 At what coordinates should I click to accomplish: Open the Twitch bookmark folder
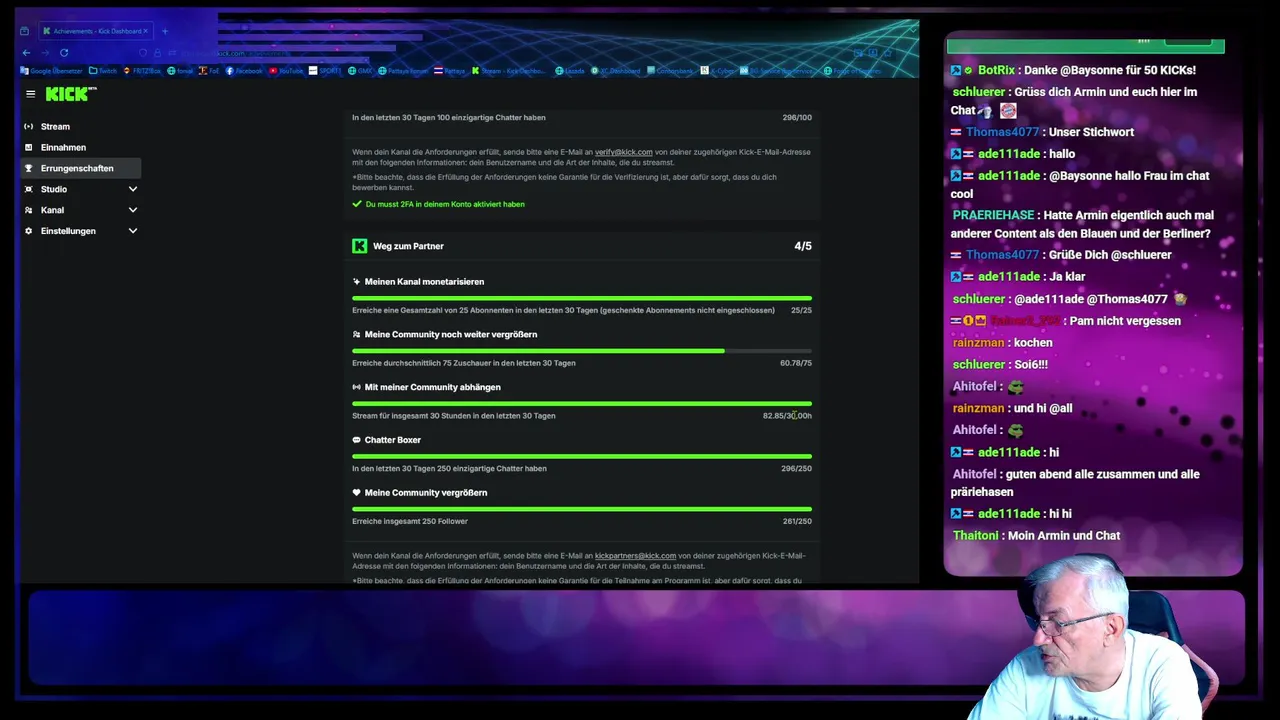(x=103, y=71)
